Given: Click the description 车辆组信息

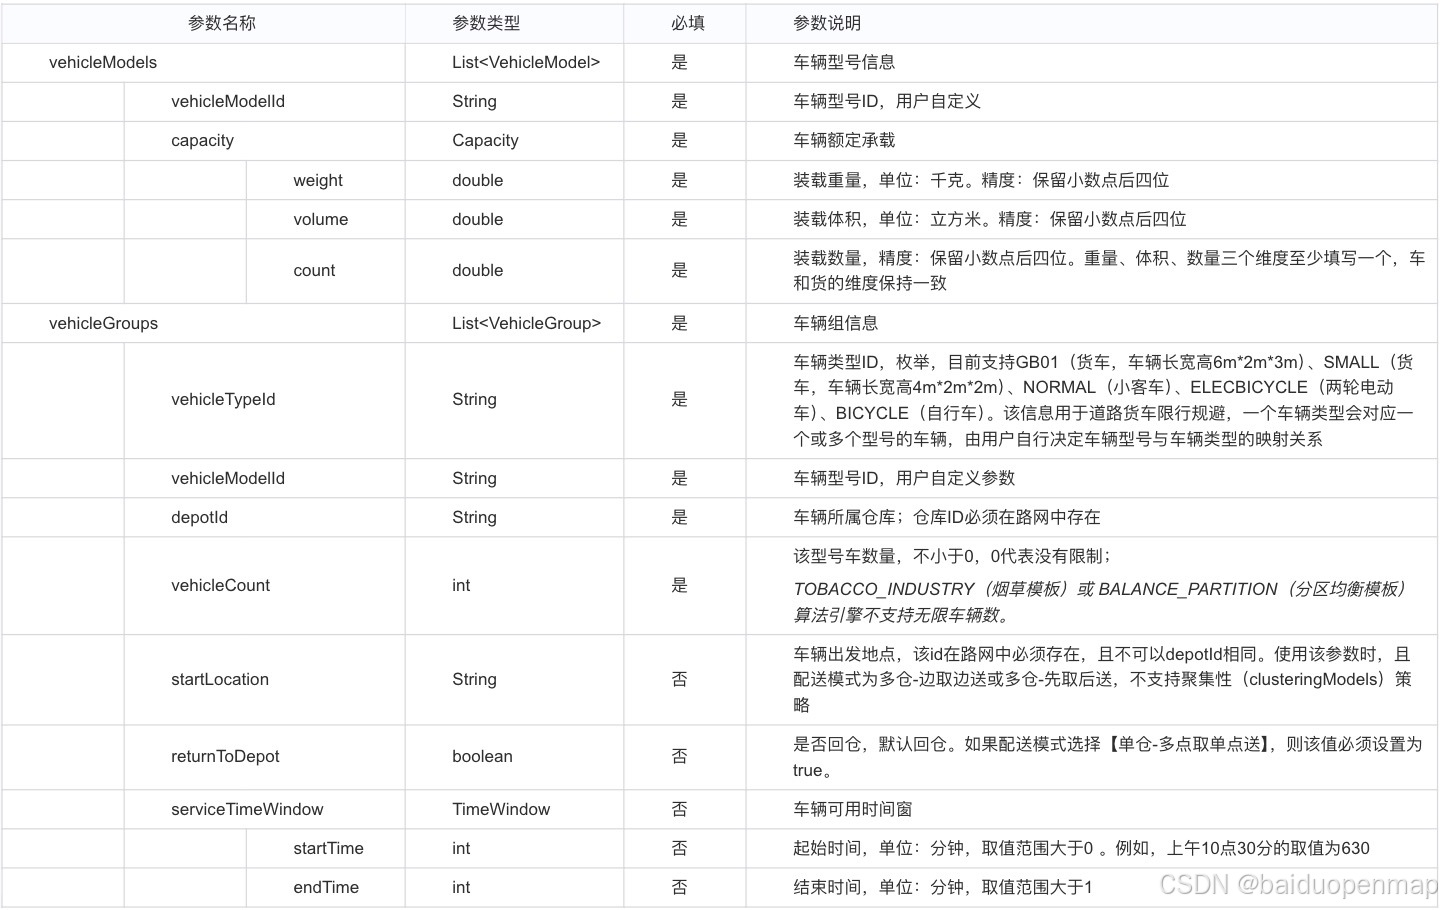Looking at the screenshot, I should pyautogui.click(x=836, y=323).
